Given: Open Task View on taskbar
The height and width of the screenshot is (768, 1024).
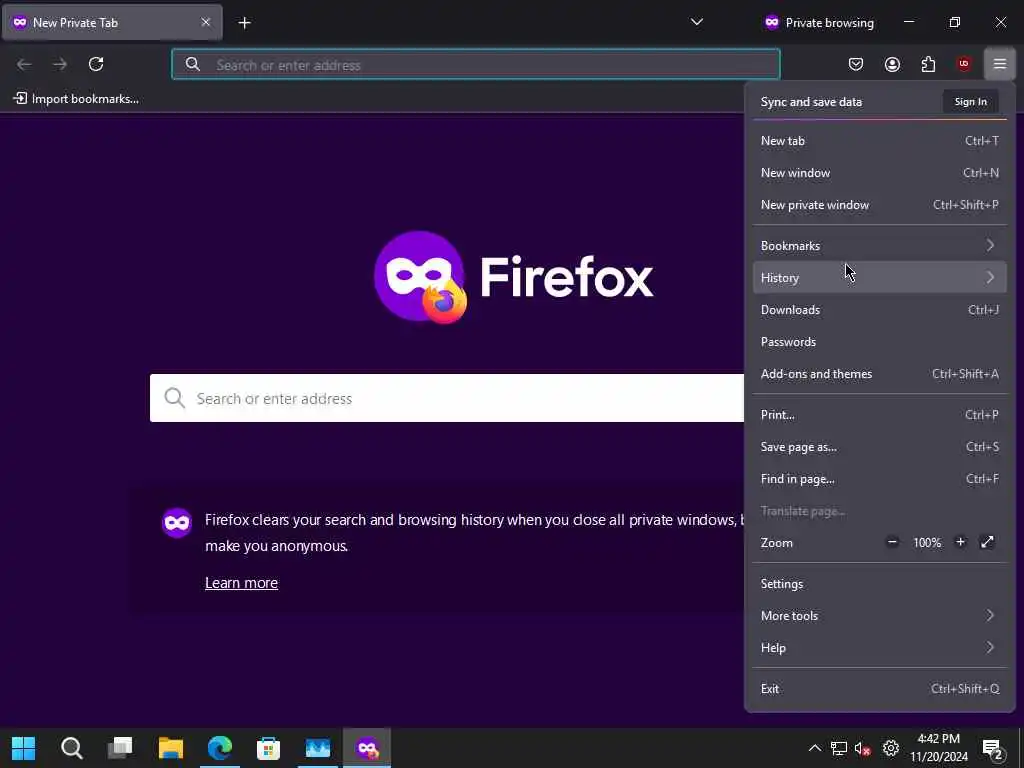Looking at the screenshot, I should point(120,748).
